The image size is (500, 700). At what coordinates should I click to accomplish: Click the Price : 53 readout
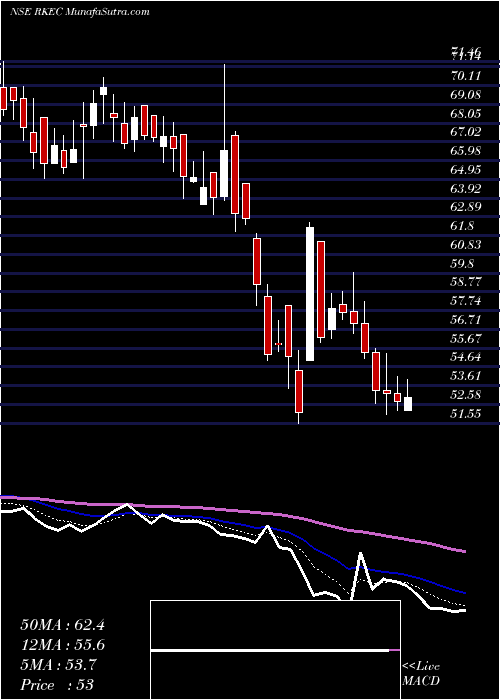coord(57,685)
